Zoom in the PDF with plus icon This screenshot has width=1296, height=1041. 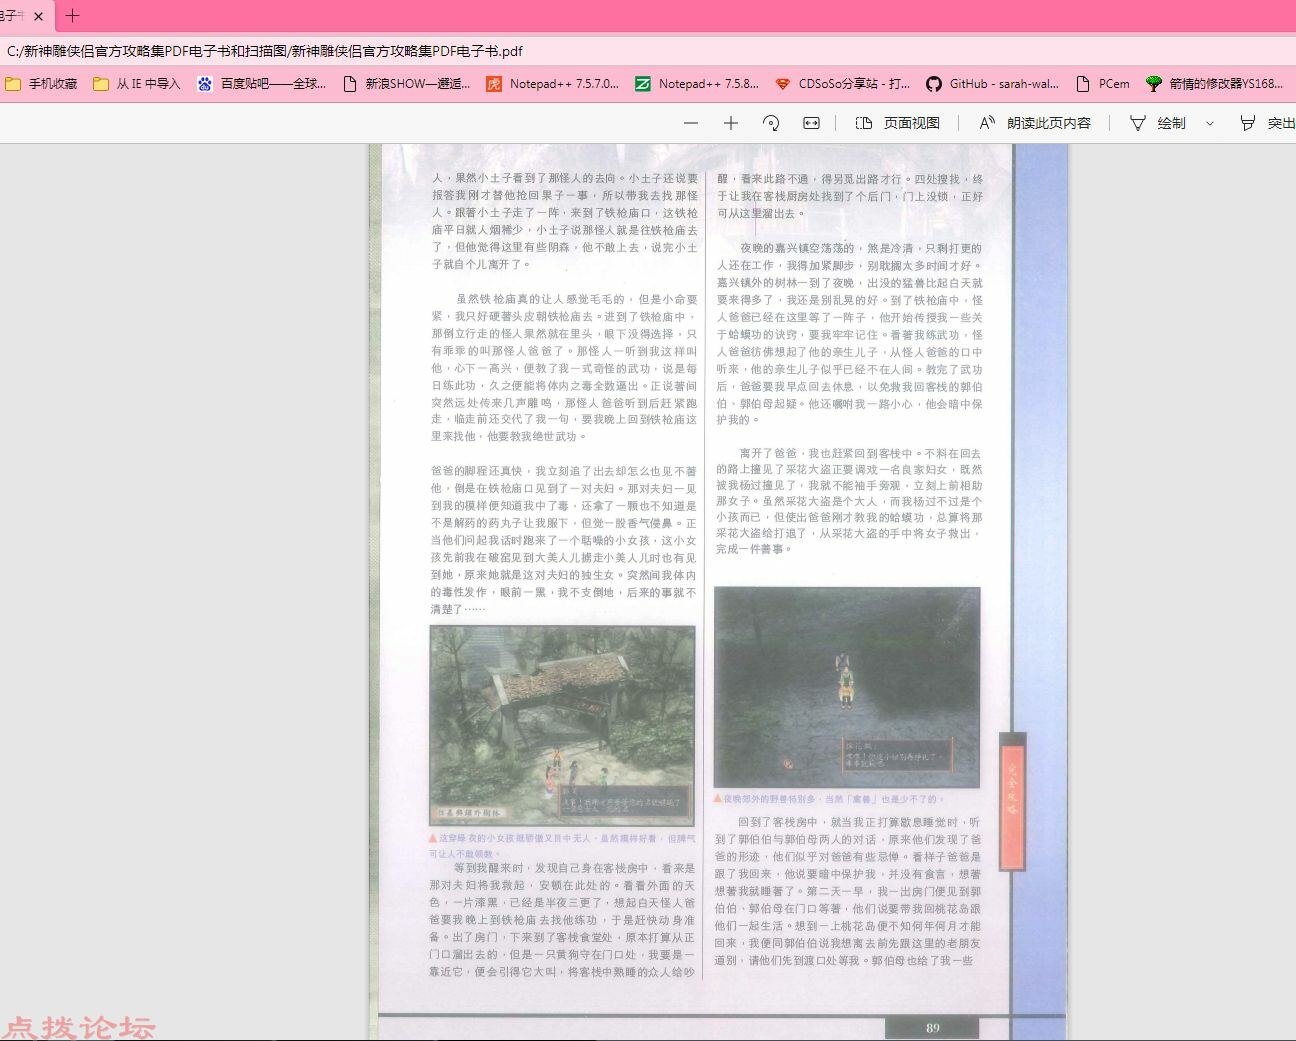click(x=731, y=123)
